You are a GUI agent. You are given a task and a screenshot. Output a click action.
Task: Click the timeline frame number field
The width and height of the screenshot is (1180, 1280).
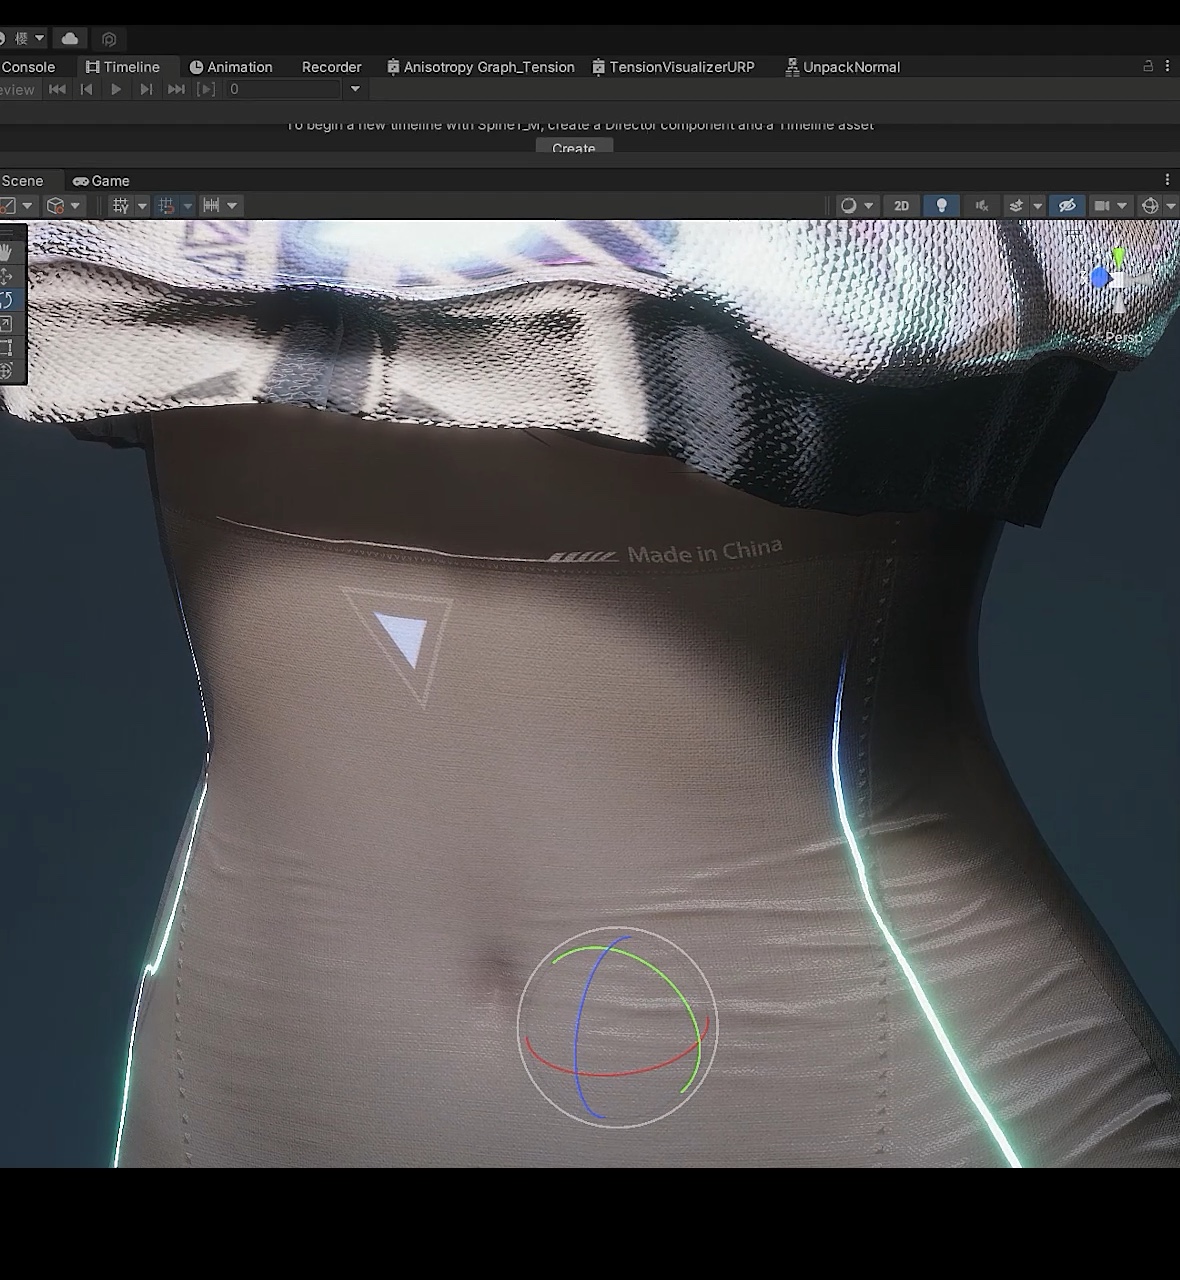pyautogui.click(x=283, y=89)
